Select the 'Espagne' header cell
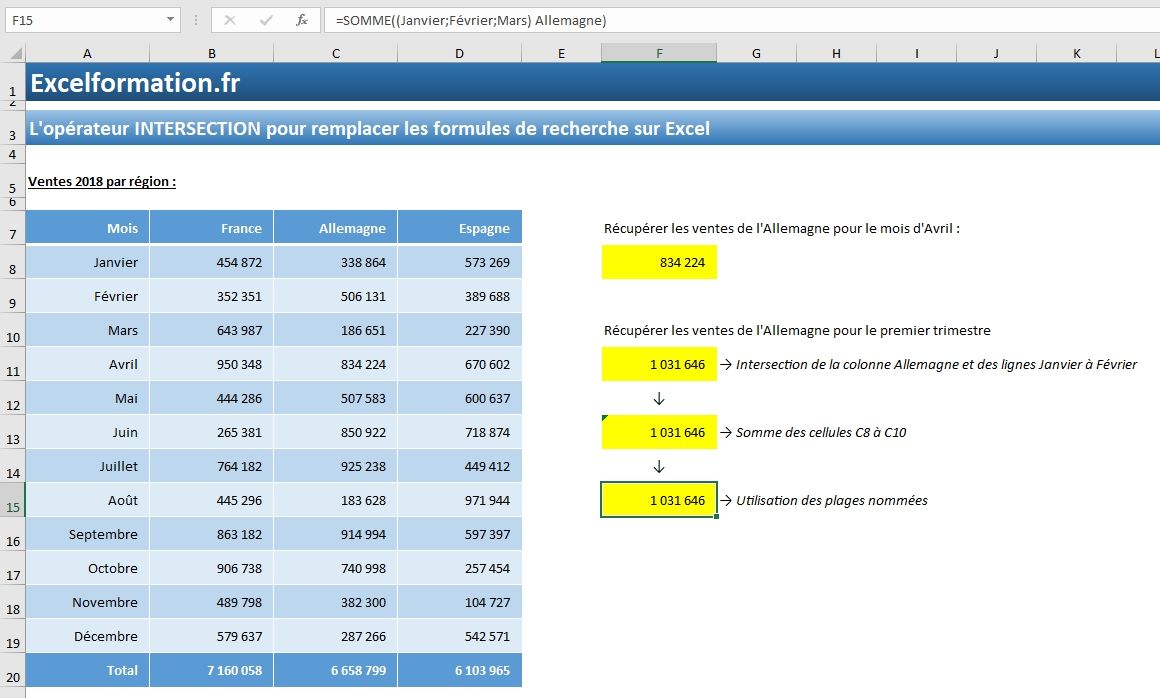 click(x=459, y=228)
